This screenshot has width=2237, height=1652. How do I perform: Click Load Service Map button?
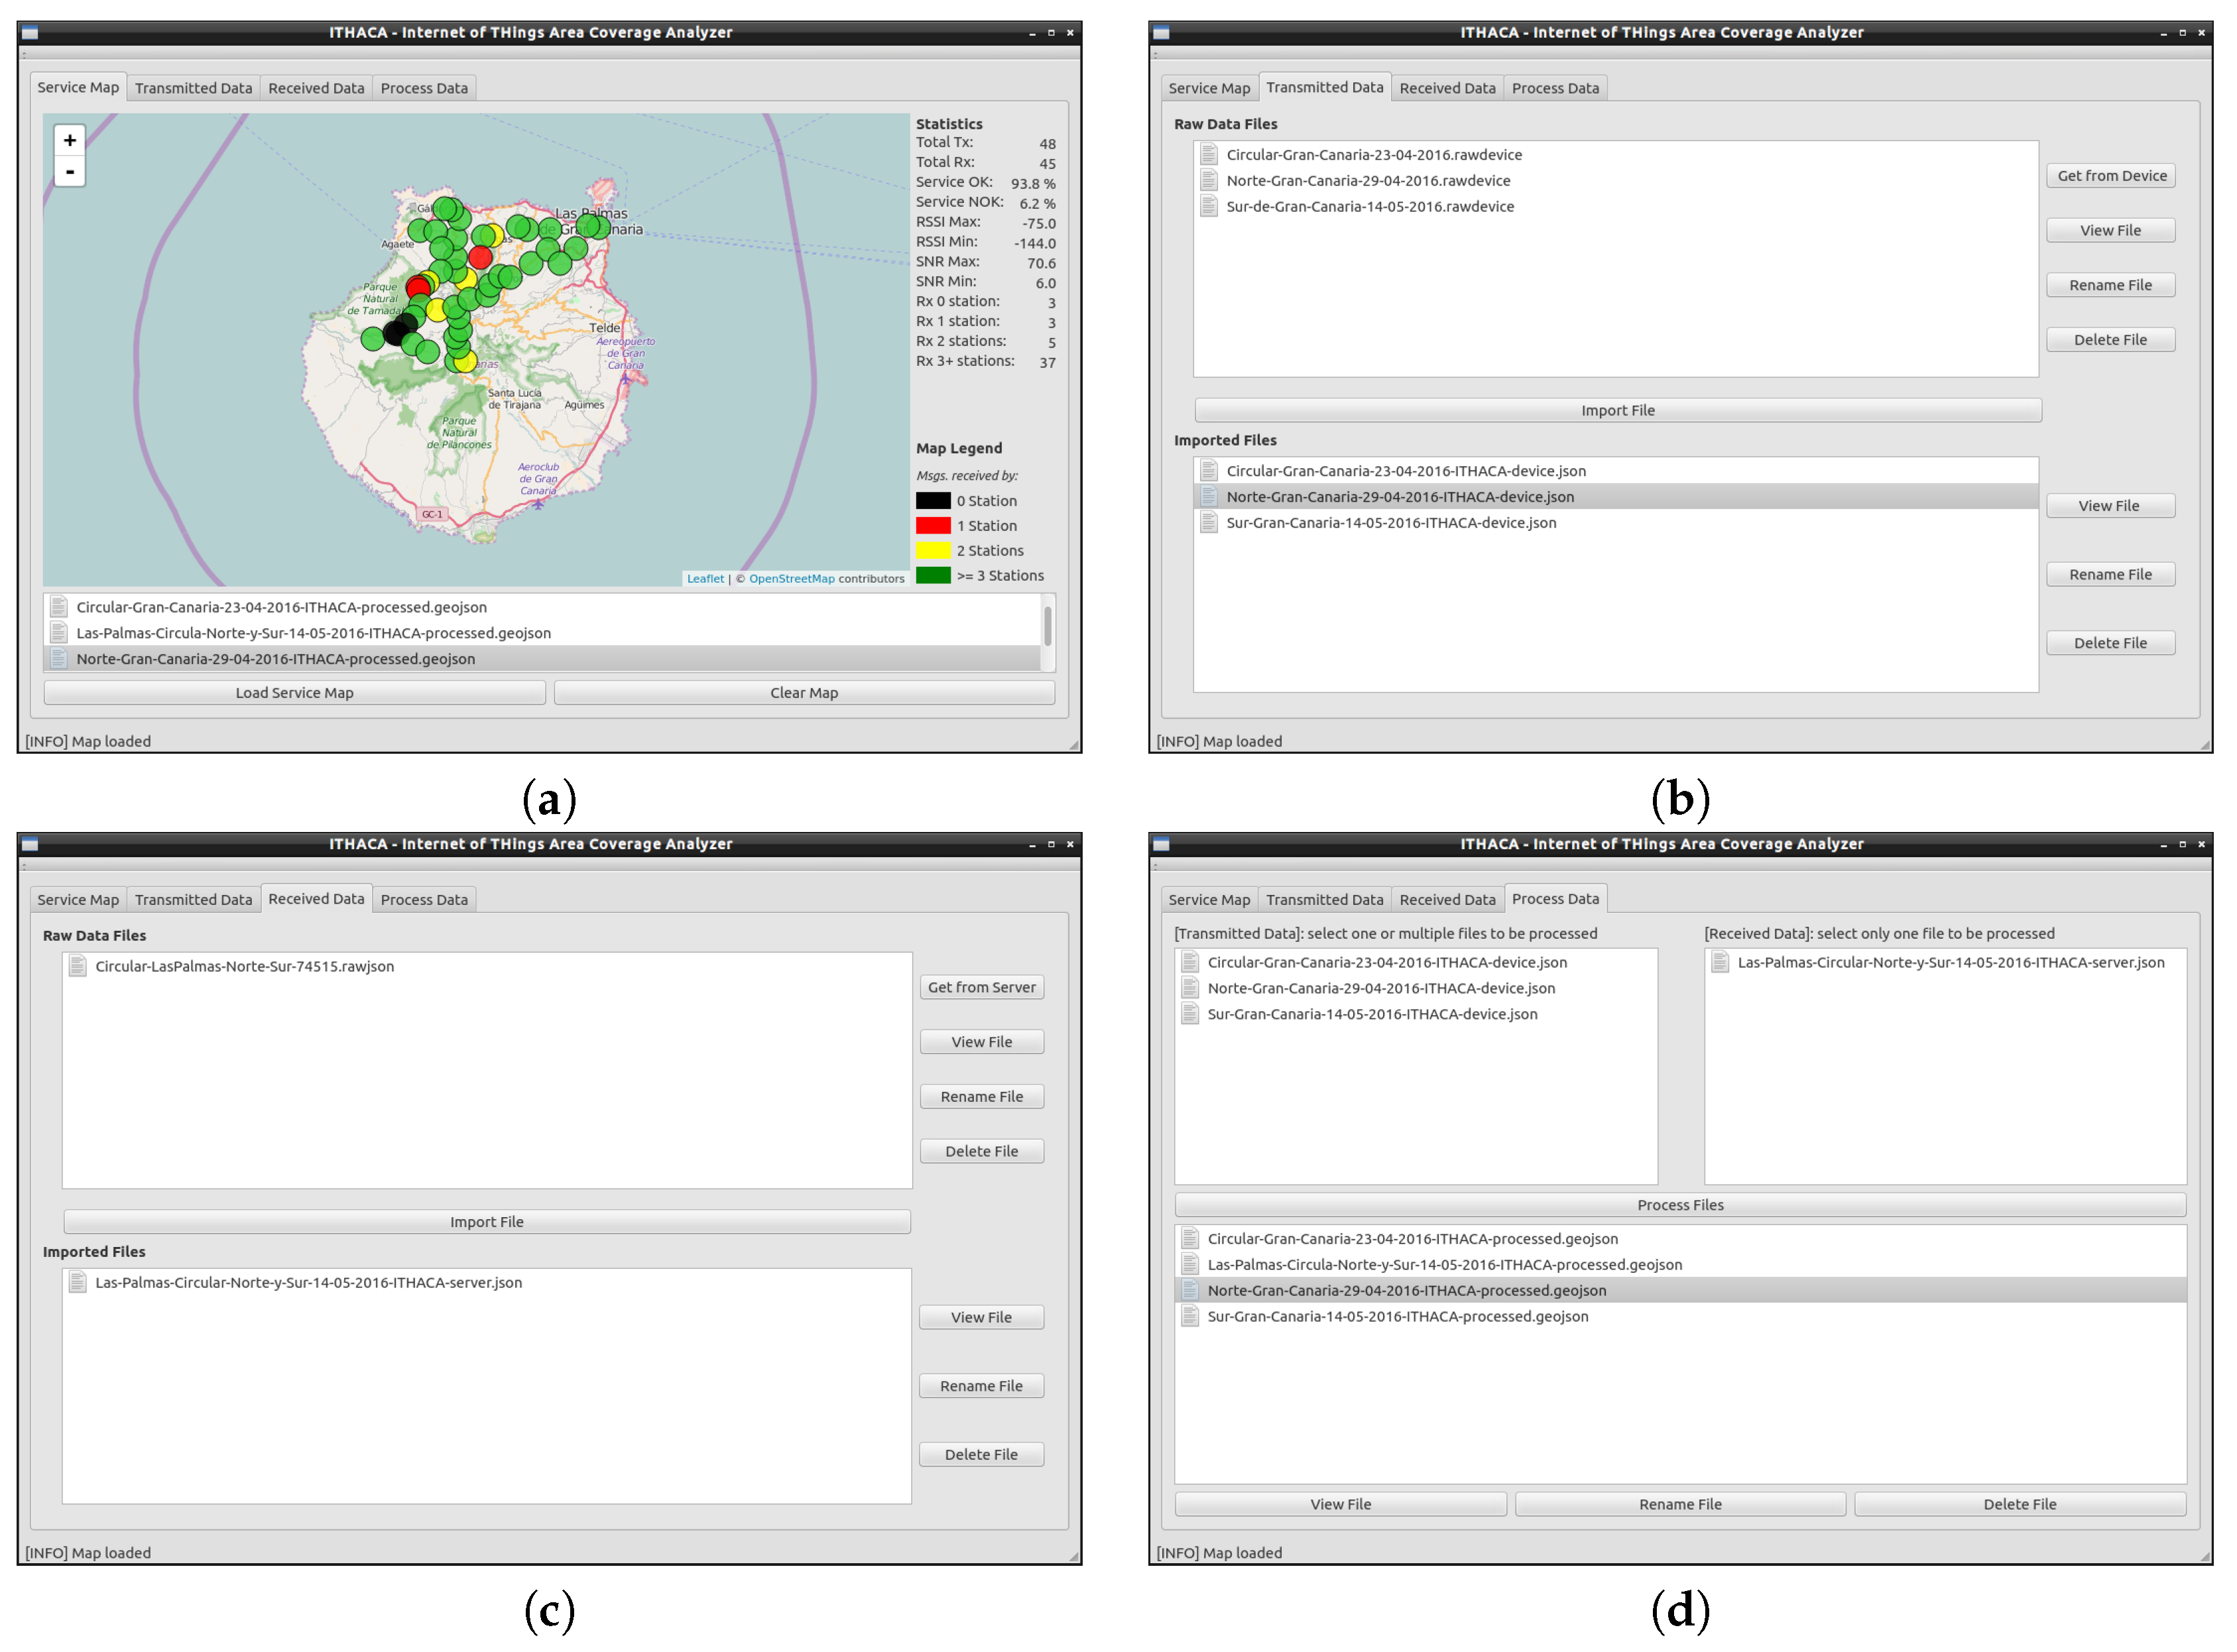[294, 692]
